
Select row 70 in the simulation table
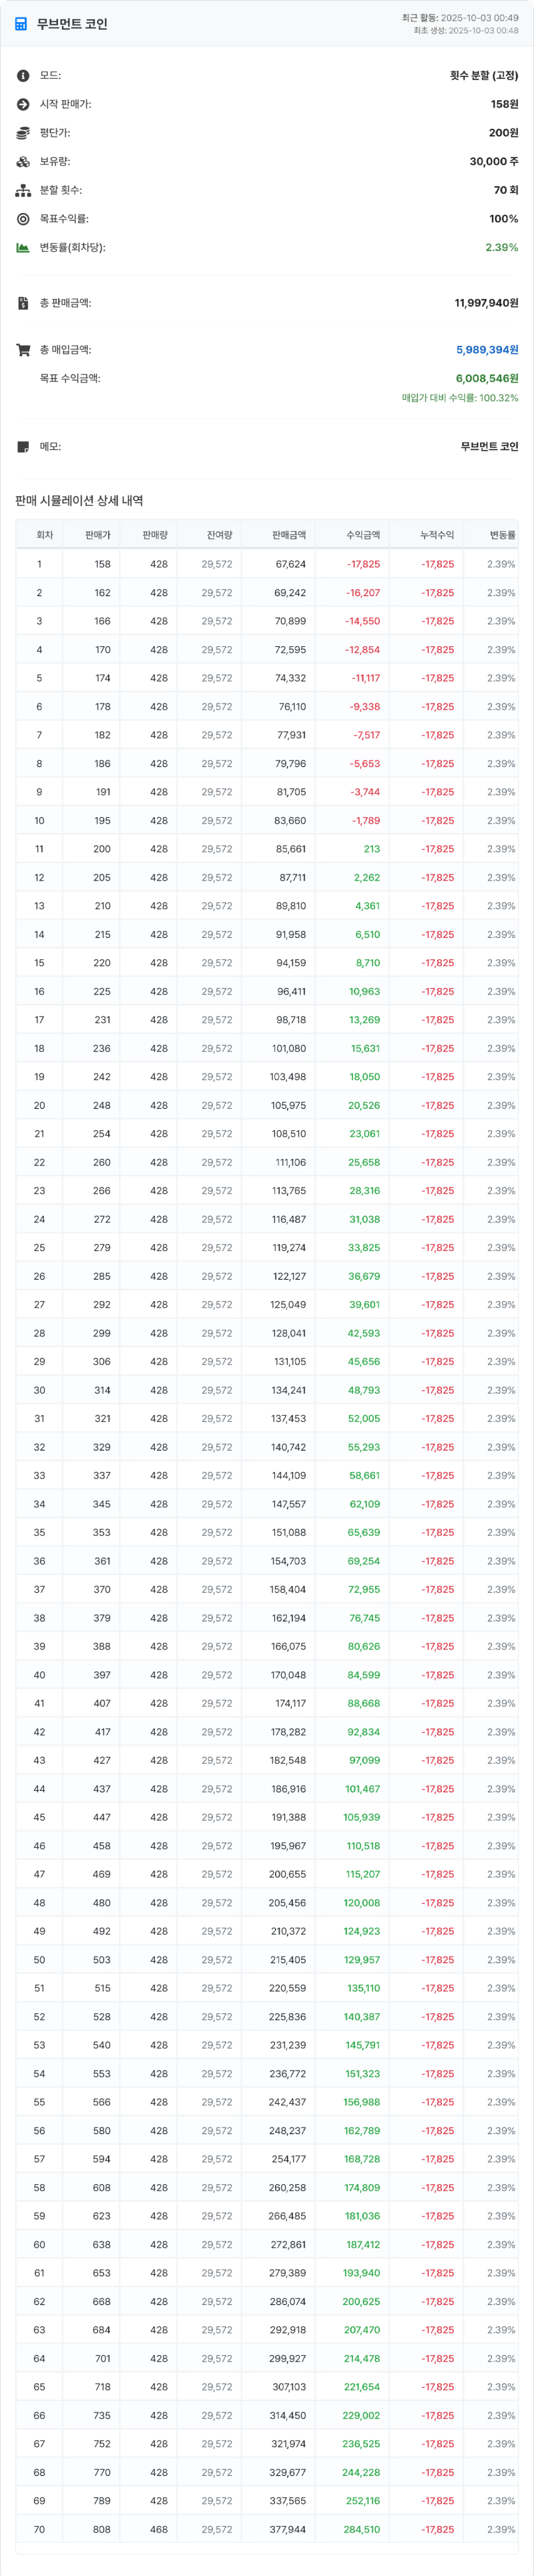tap(266, 2529)
